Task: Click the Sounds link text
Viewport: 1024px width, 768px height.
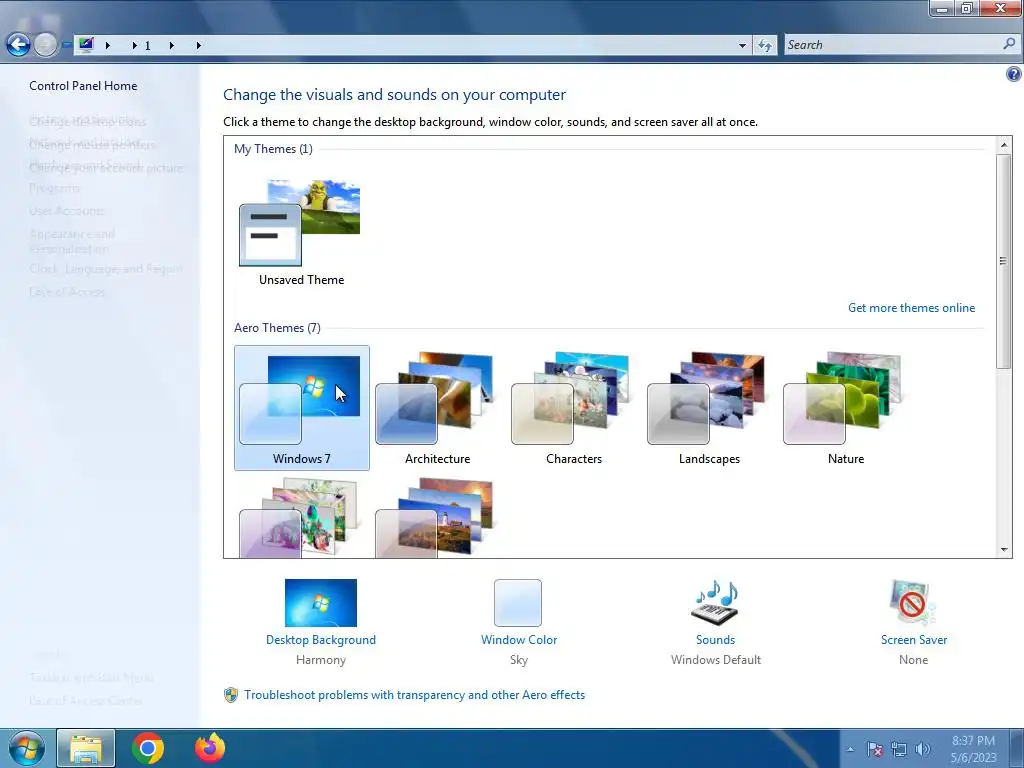Action: click(x=715, y=640)
